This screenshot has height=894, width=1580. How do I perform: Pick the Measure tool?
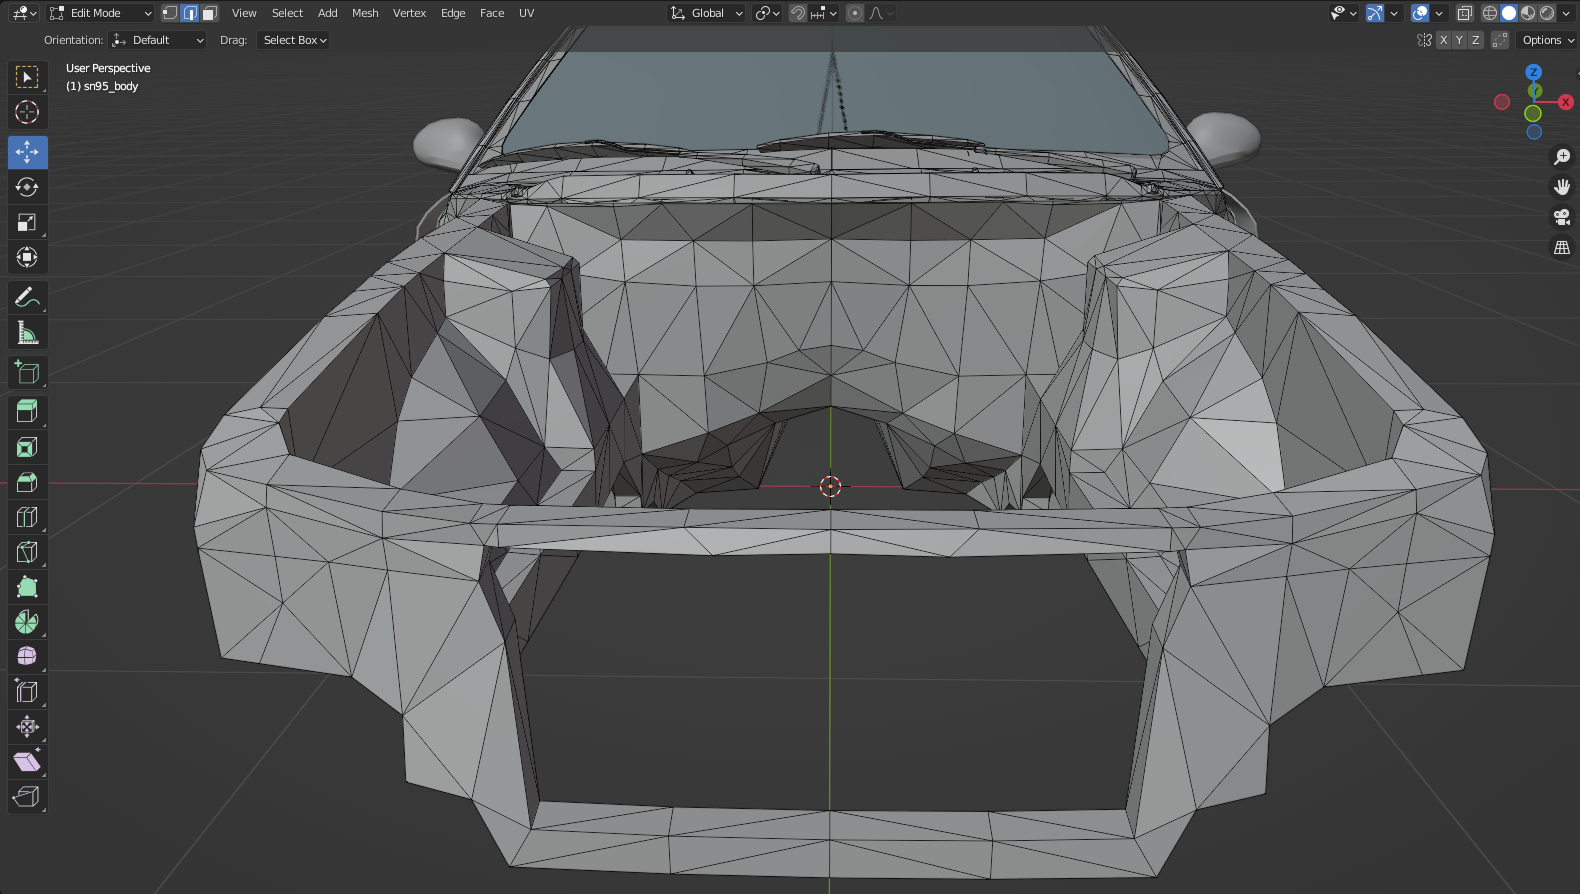tap(27, 333)
